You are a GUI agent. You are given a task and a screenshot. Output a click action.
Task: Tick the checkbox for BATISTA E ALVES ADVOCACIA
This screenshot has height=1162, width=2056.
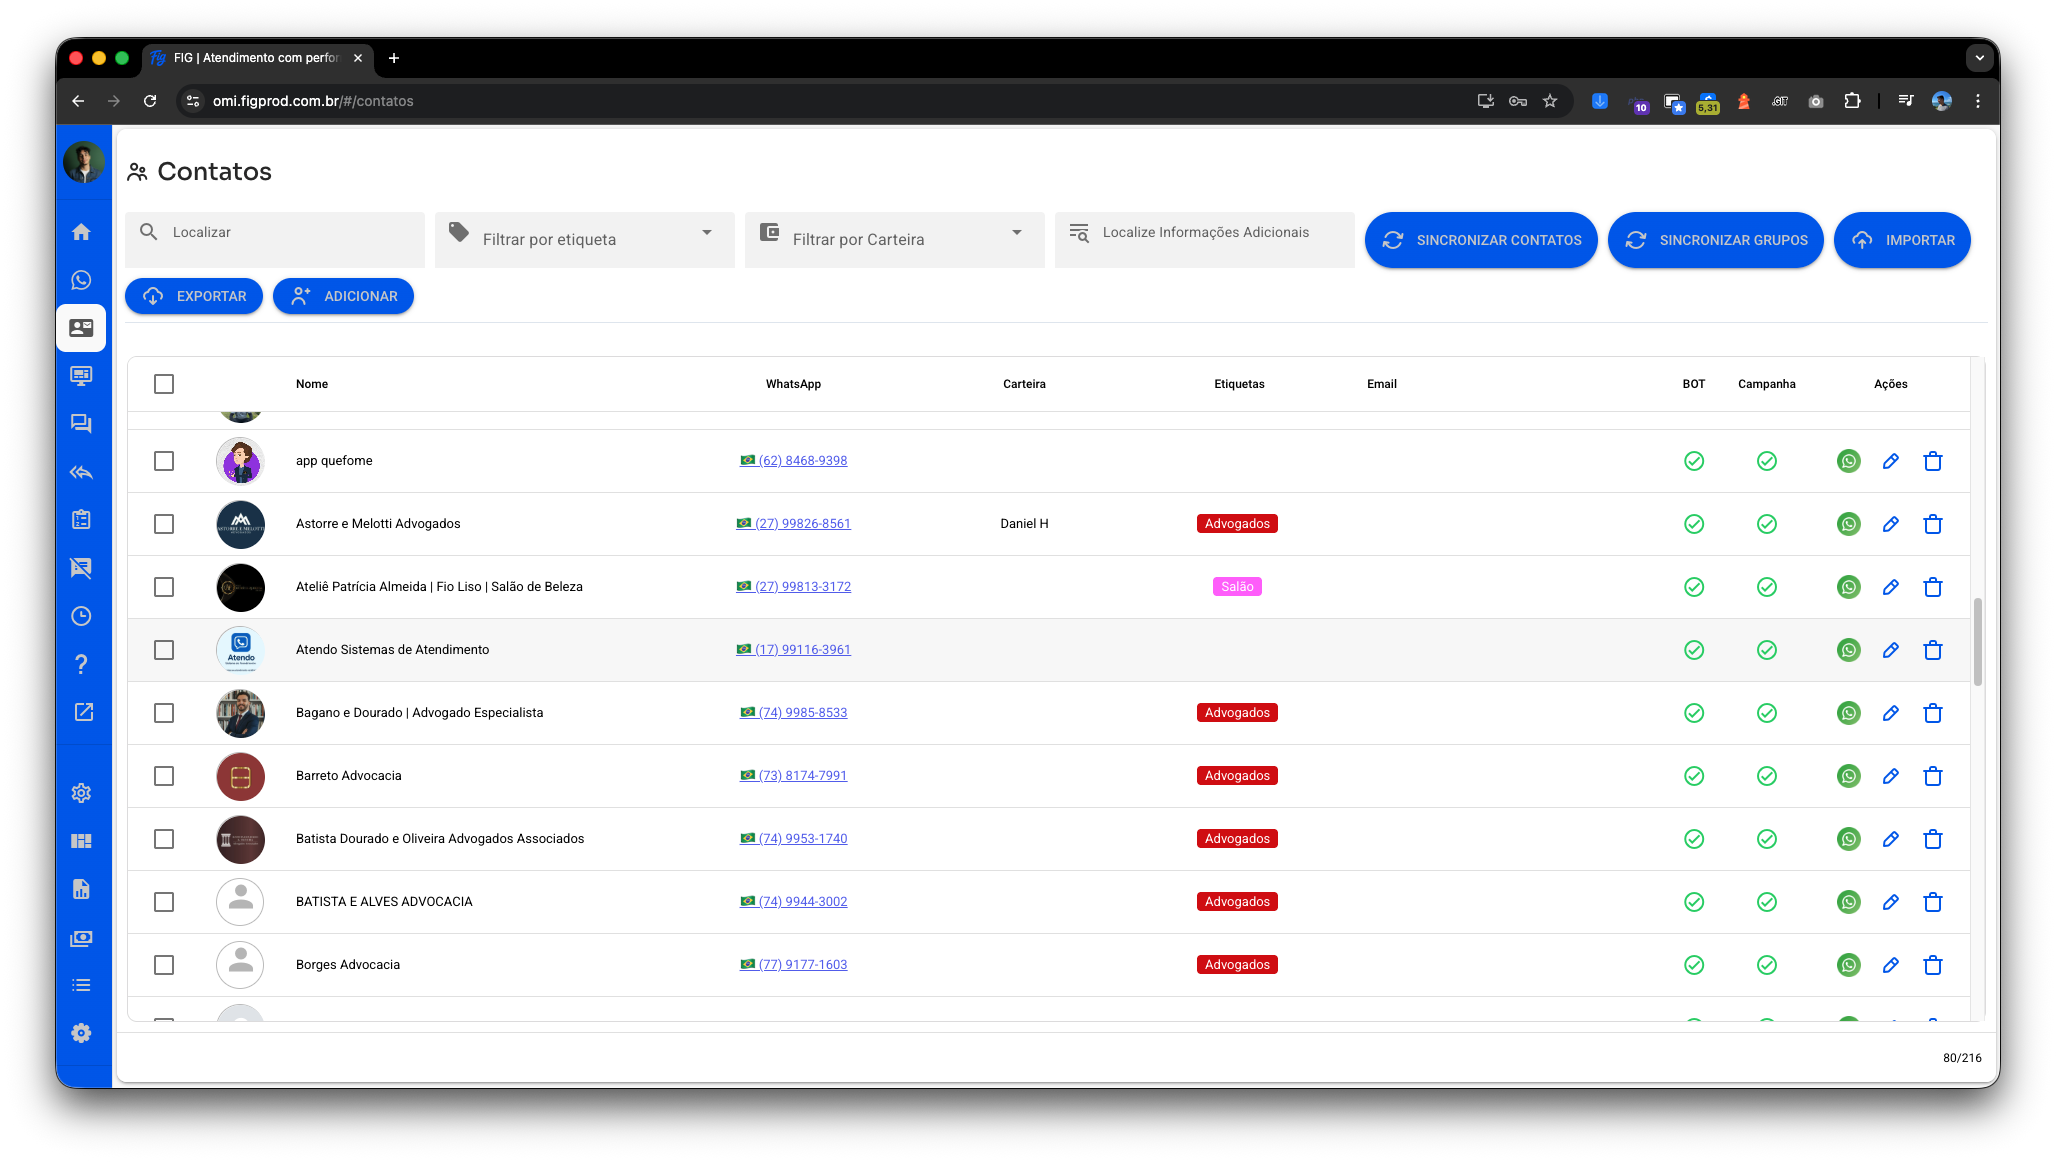point(164,902)
